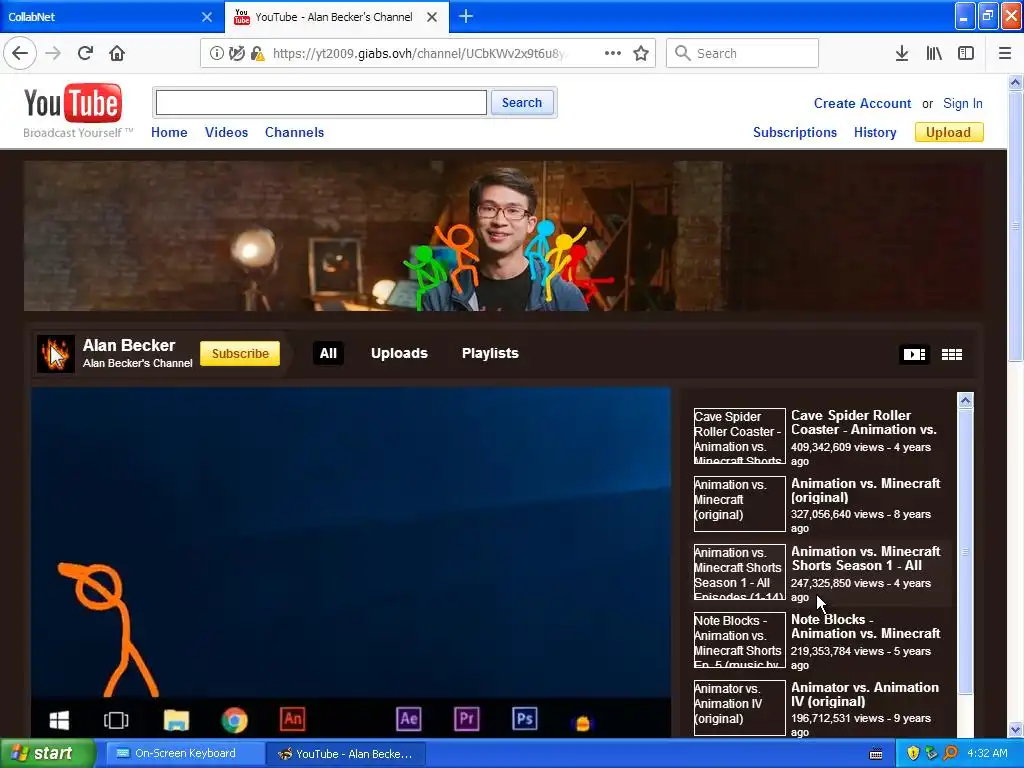Click the Adobe Animate icon in video
This screenshot has width=1024, height=768.
tap(293, 719)
